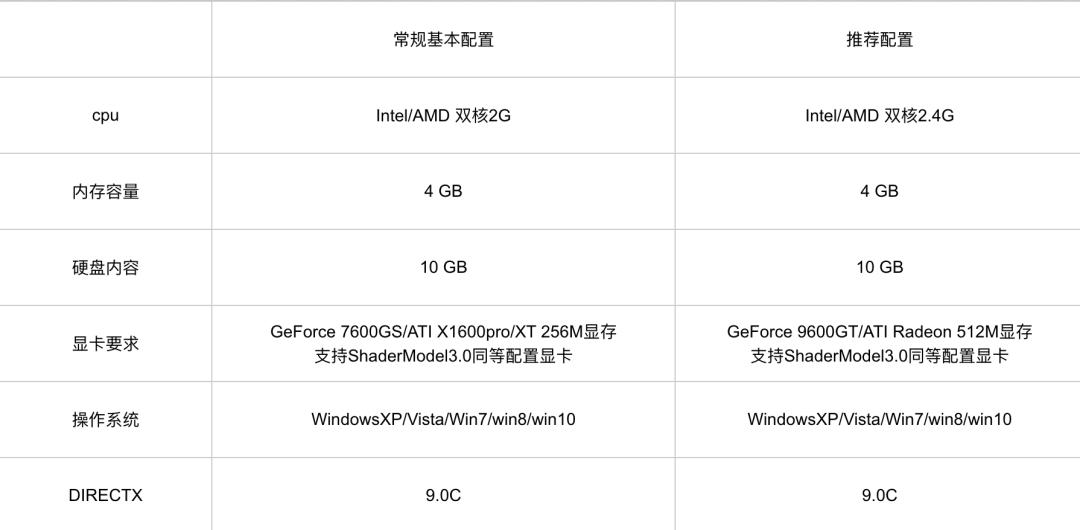The height and width of the screenshot is (530, 1080).
Task: Click 4 GB under 常规基本配置
Action: click(x=443, y=191)
